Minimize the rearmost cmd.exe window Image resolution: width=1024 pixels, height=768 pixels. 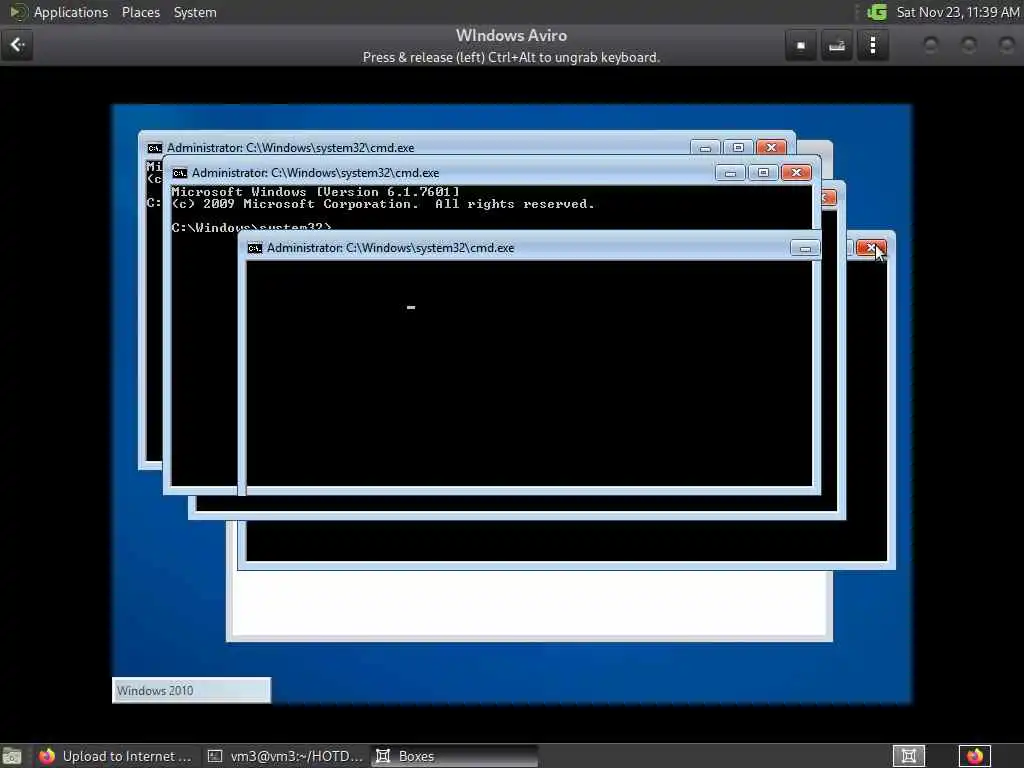(x=705, y=148)
